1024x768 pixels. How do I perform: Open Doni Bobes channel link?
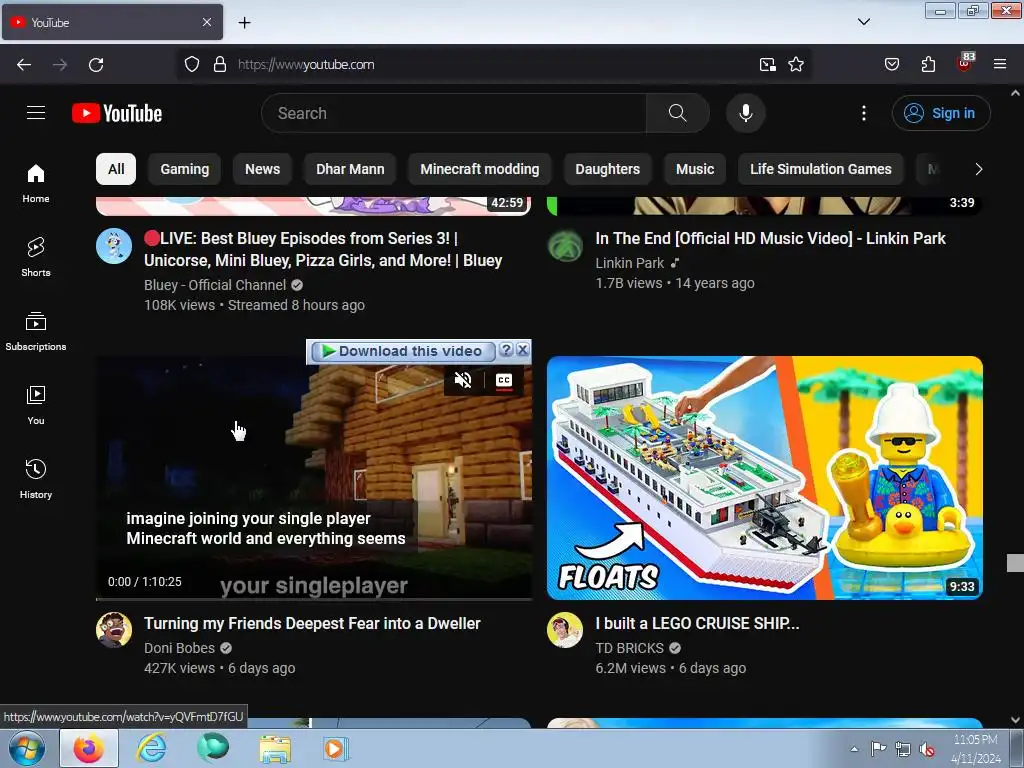(179, 648)
